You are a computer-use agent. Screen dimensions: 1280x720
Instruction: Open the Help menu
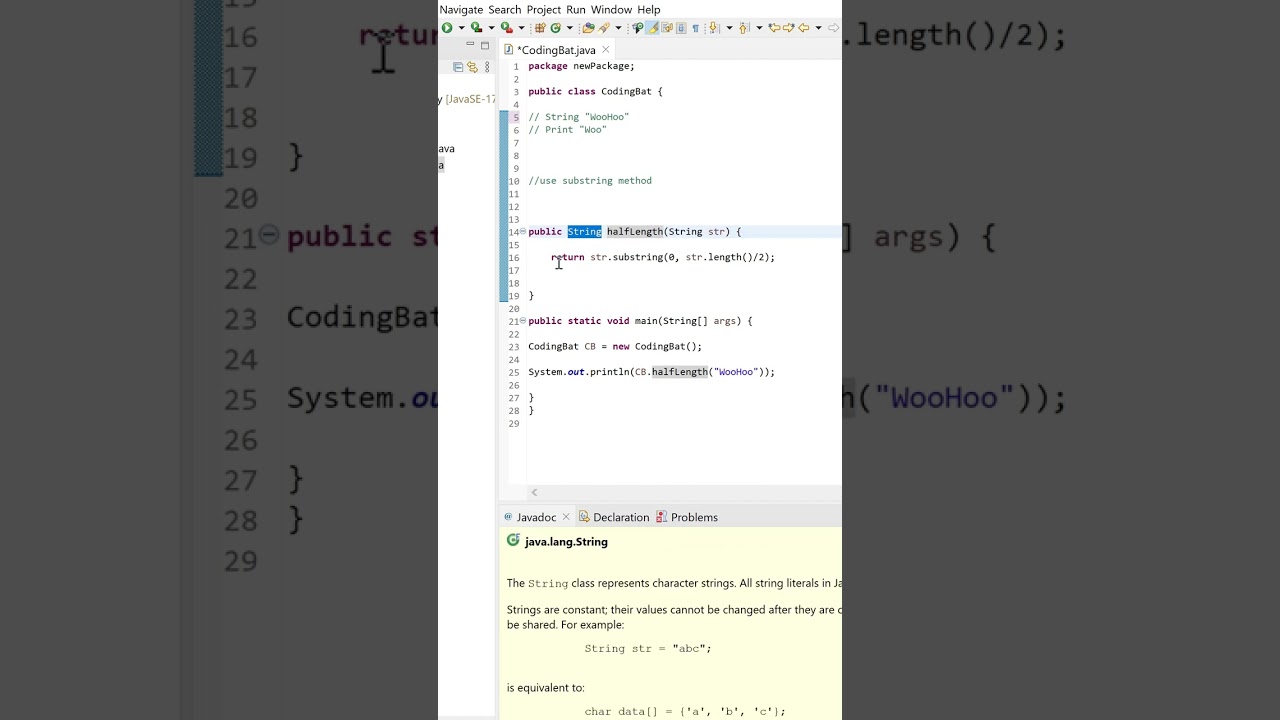[649, 9]
